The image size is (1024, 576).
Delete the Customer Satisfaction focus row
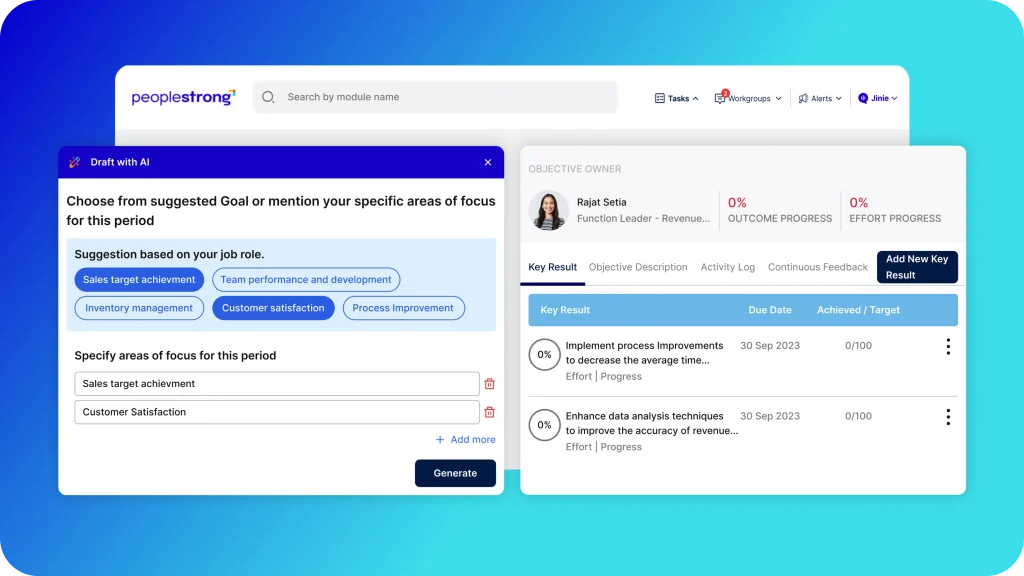[x=489, y=412]
